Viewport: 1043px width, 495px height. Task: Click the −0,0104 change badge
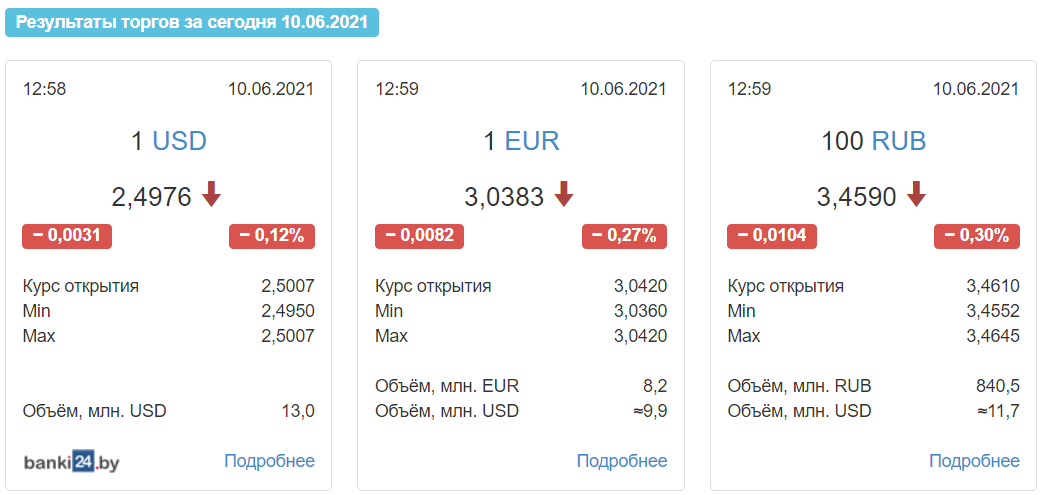coord(772,236)
